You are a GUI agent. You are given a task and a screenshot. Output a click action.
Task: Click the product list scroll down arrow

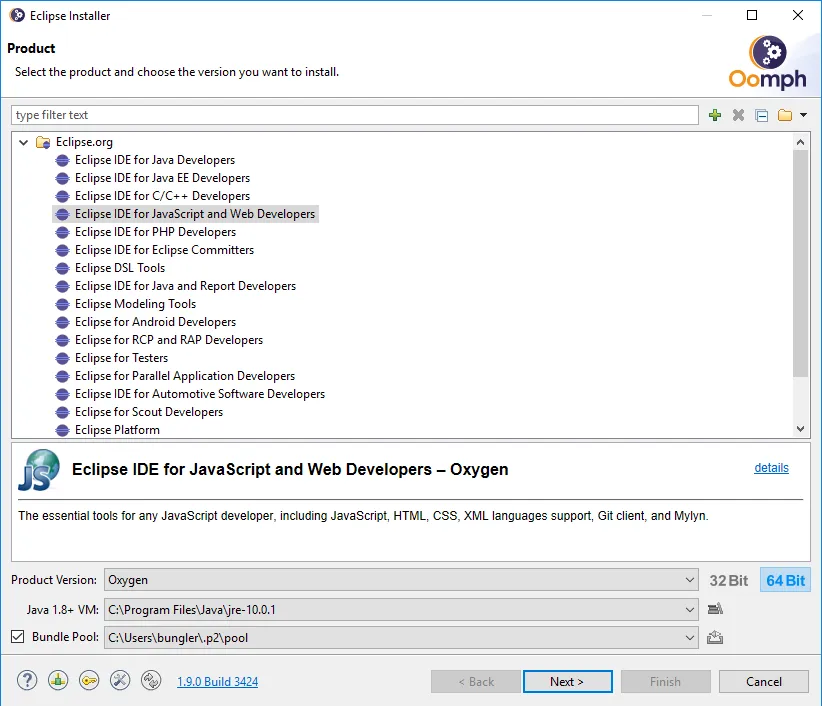(x=800, y=429)
